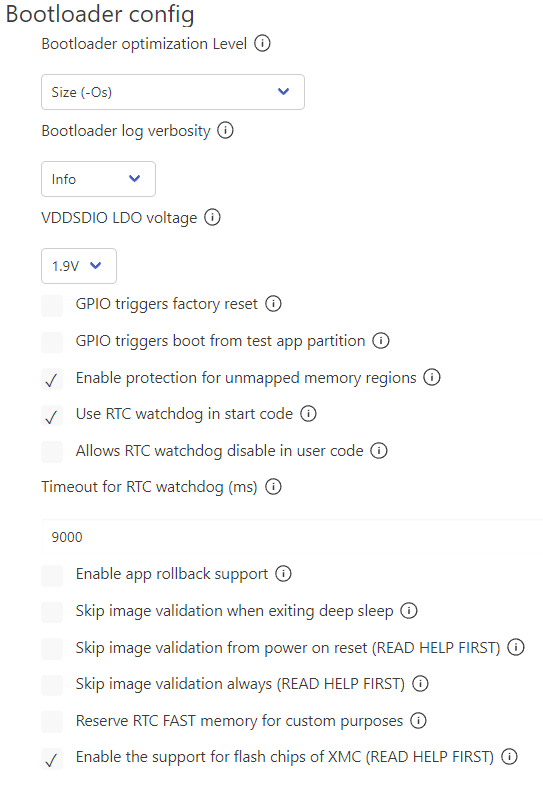543x785 pixels.
Task: Click info icon for Use RTC watchdog in start code
Action: pyautogui.click(x=308, y=414)
